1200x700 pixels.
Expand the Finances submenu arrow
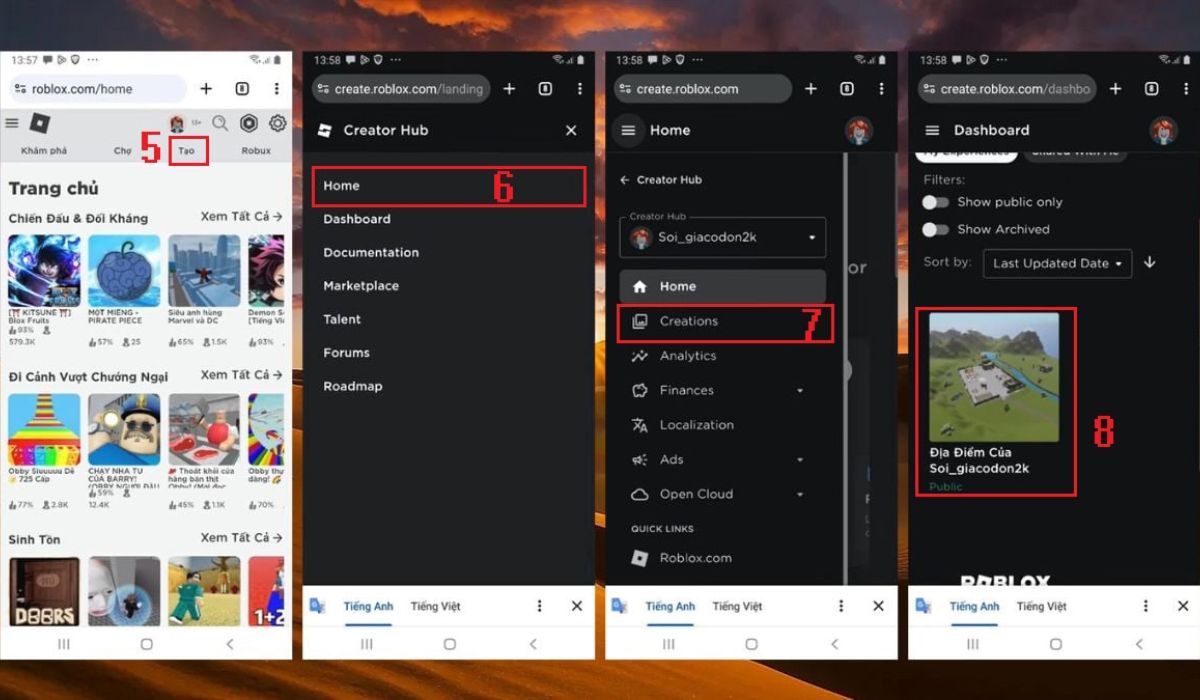pos(800,391)
